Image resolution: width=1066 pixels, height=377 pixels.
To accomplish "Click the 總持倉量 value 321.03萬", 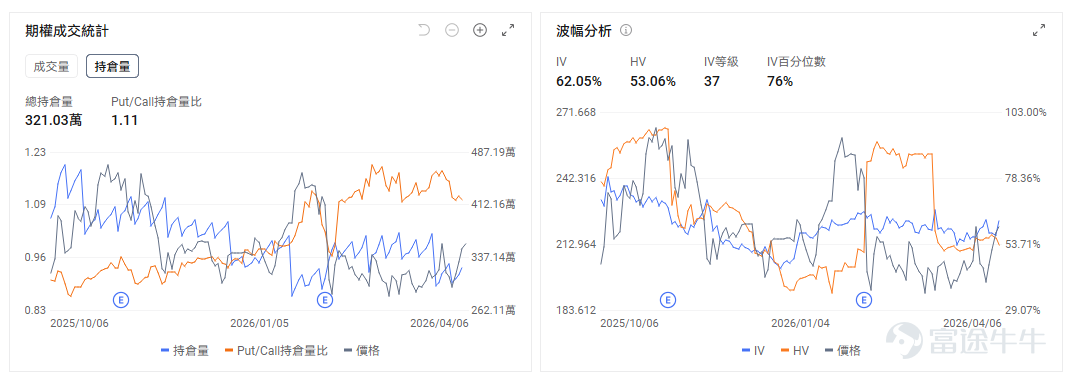I will (x=54, y=120).
